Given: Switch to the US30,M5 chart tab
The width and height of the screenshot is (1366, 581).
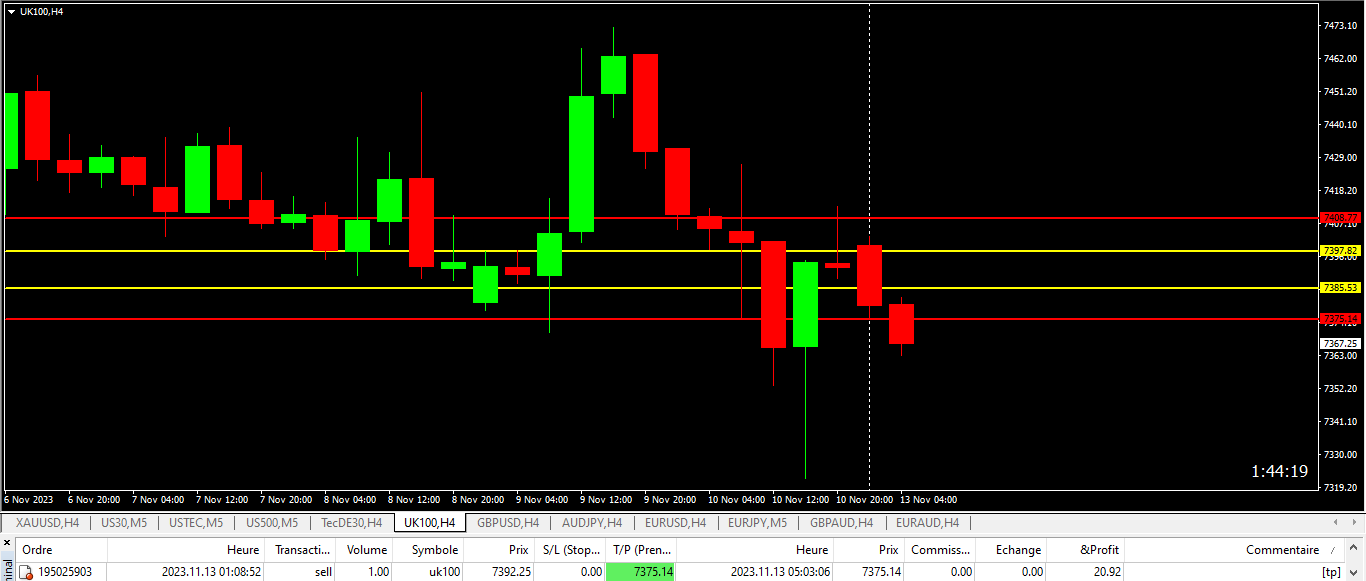Looking at the screenshot, I should click(124, 522).
